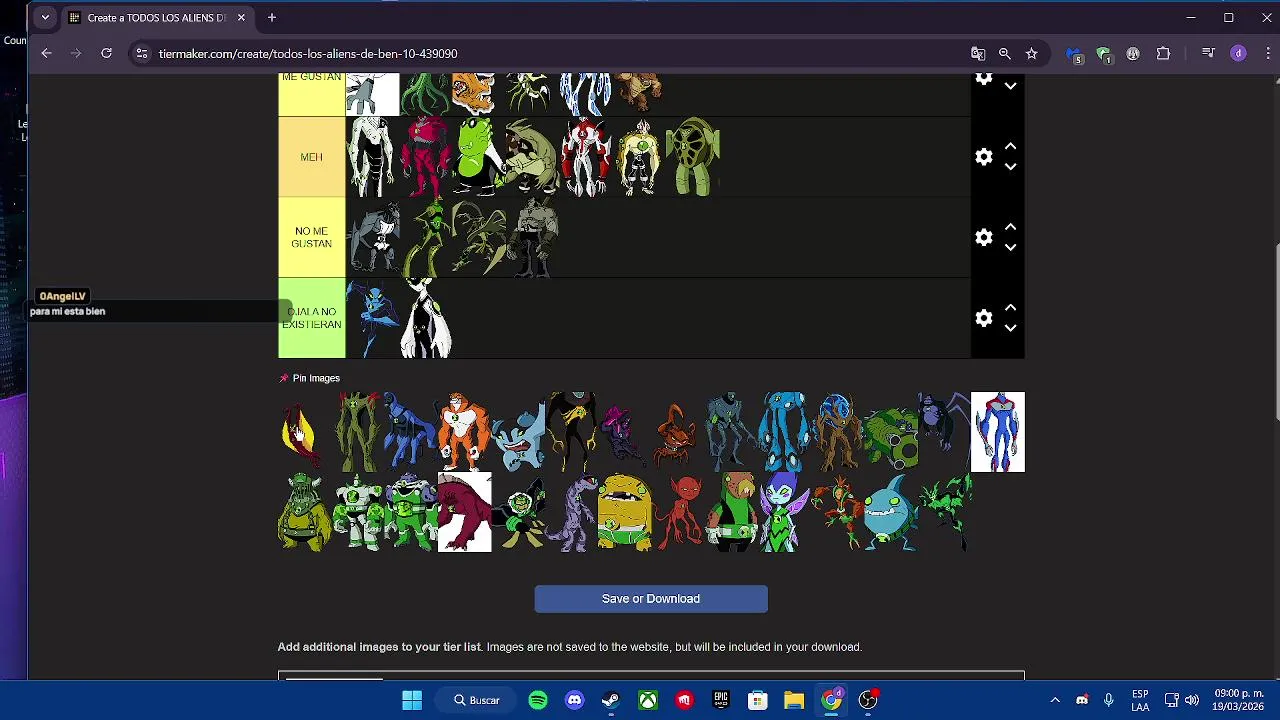Click the Save or Download button
1280x720 pixels.
(651, 599)
